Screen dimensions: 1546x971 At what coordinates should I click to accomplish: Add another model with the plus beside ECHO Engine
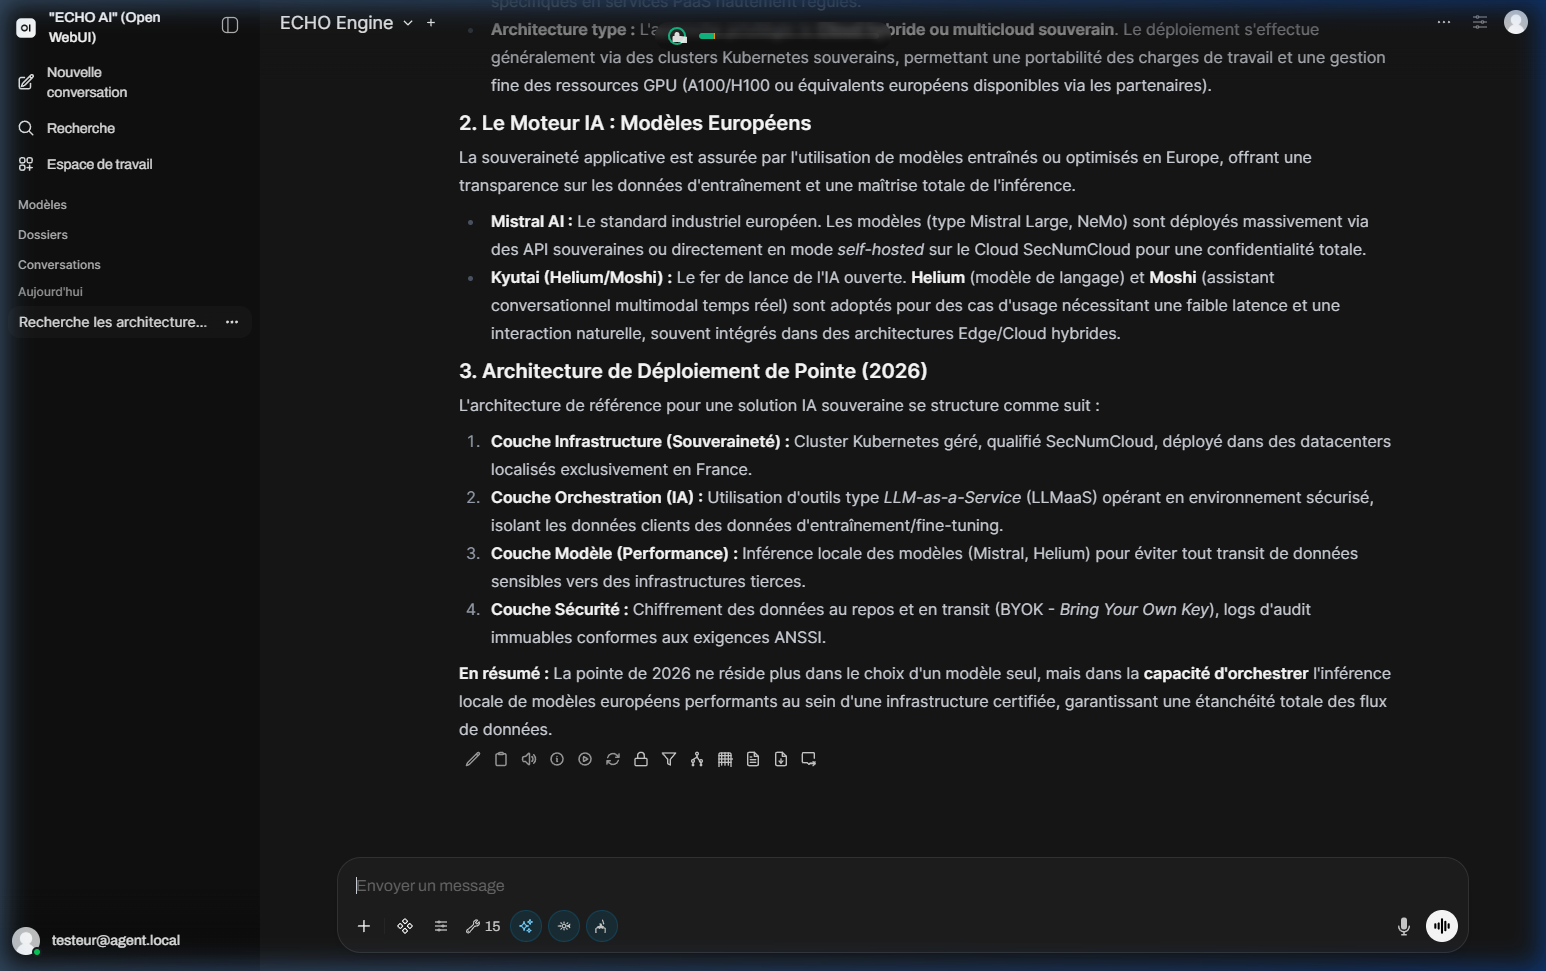pos(431,23)
